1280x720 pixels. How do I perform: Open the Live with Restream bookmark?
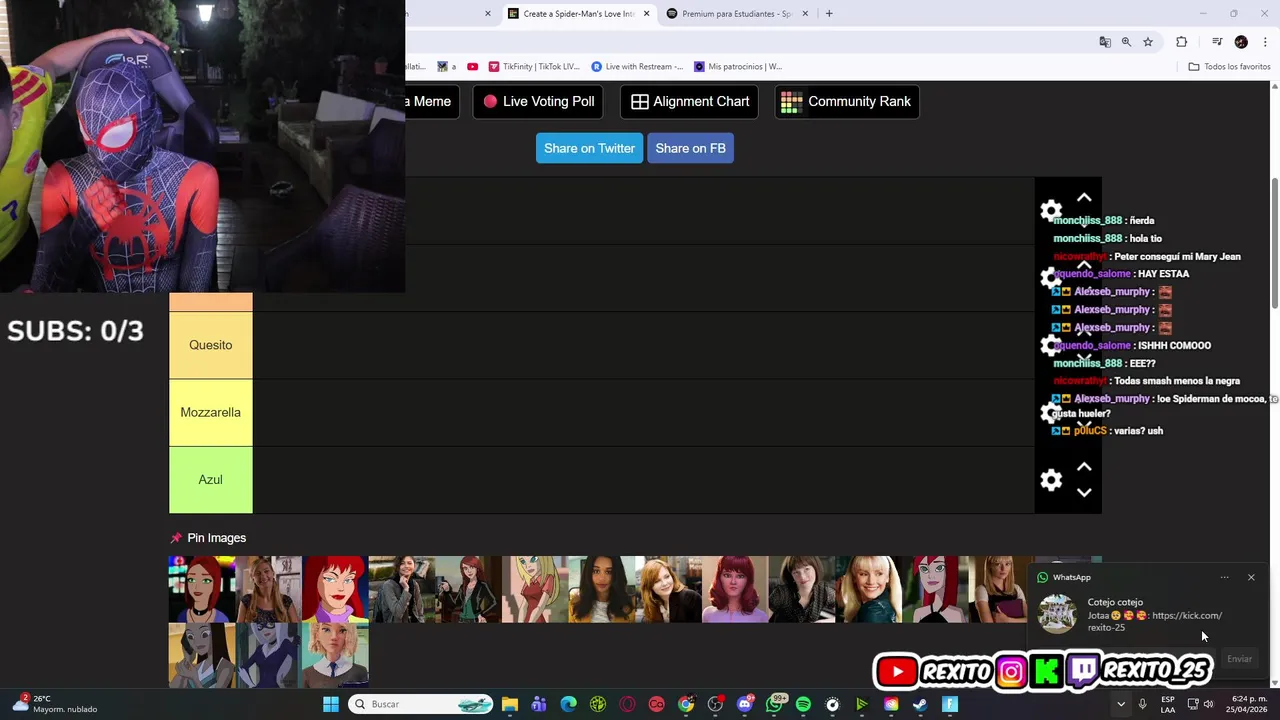click(637, 67)
